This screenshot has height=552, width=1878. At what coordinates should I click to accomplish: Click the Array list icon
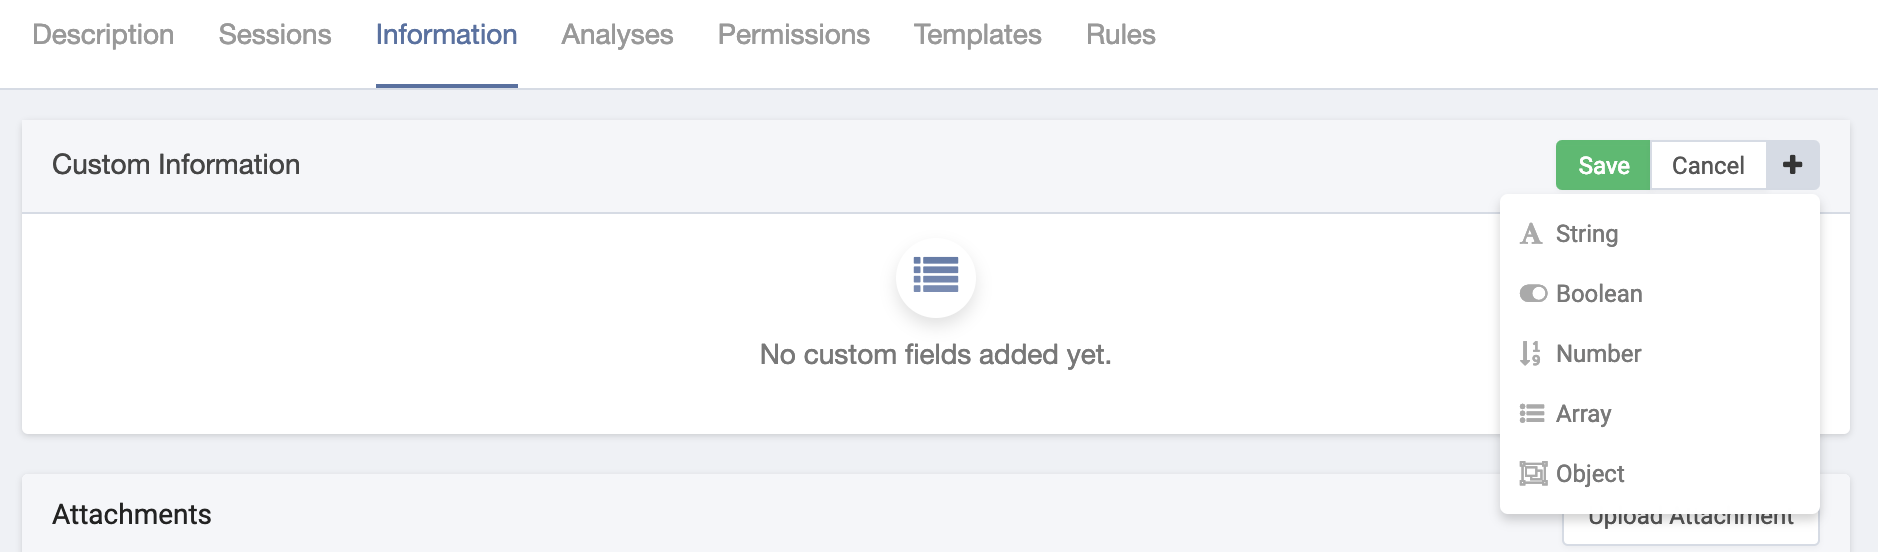[1532, 414]
